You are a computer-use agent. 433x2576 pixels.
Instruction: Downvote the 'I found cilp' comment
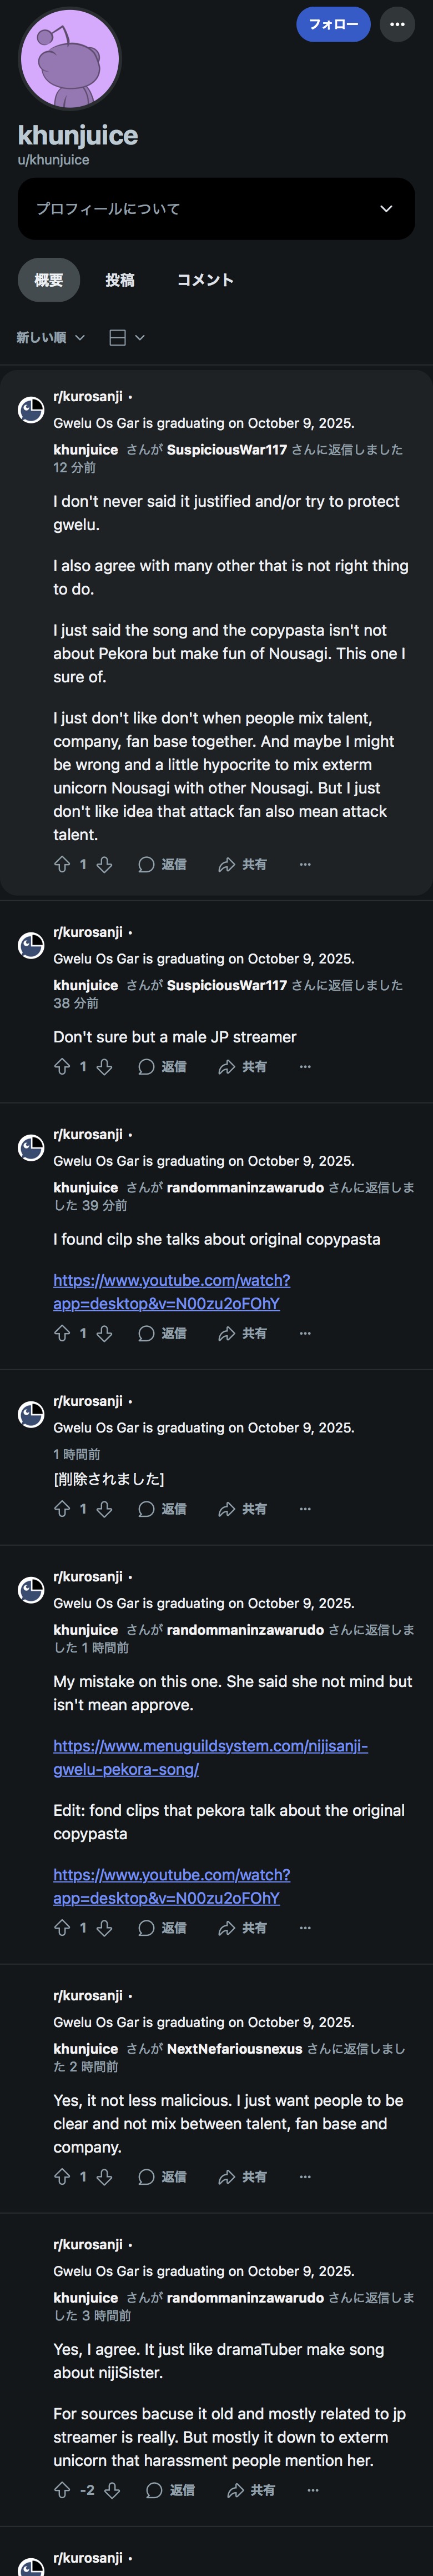coord(104,1333)
